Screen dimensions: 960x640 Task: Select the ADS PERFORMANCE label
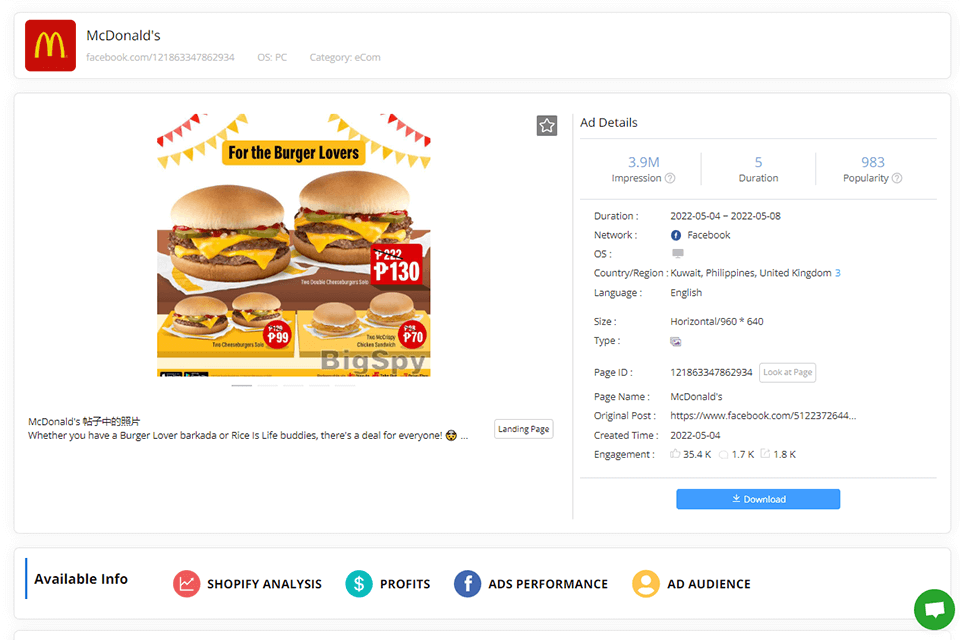click(548, 584)
